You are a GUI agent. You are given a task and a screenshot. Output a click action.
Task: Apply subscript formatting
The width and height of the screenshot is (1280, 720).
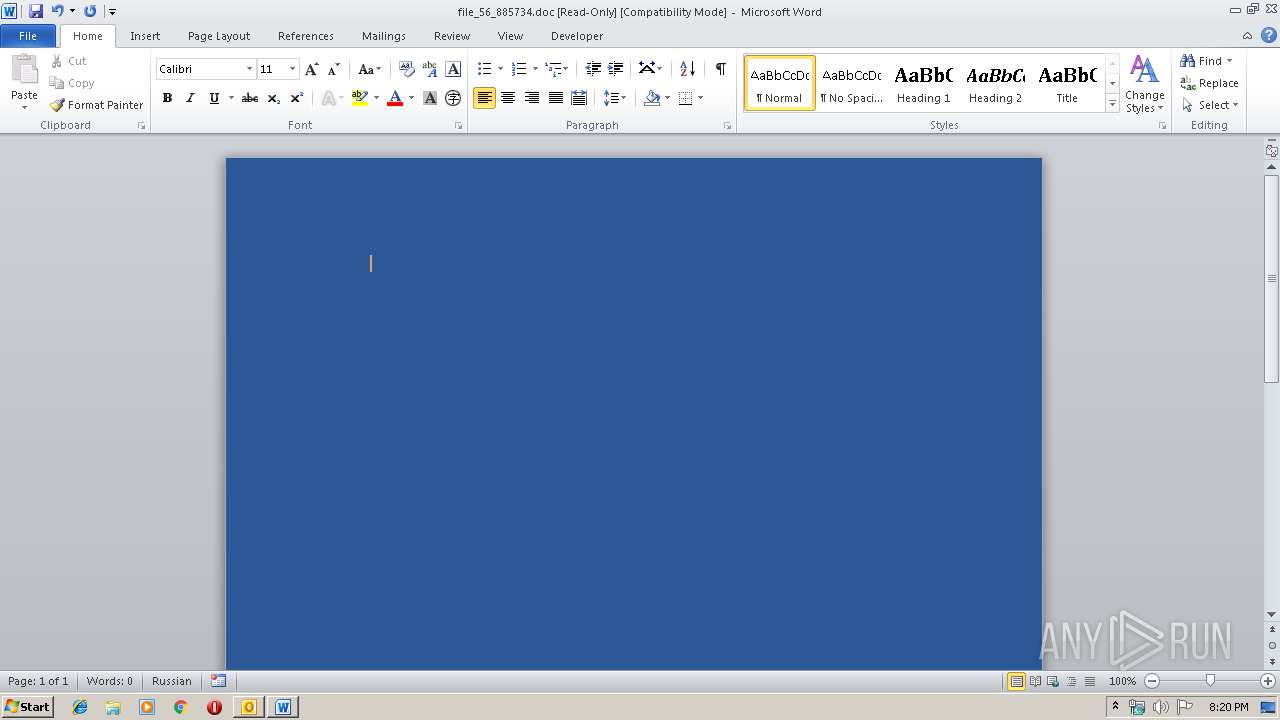click(x=274, y=98)
